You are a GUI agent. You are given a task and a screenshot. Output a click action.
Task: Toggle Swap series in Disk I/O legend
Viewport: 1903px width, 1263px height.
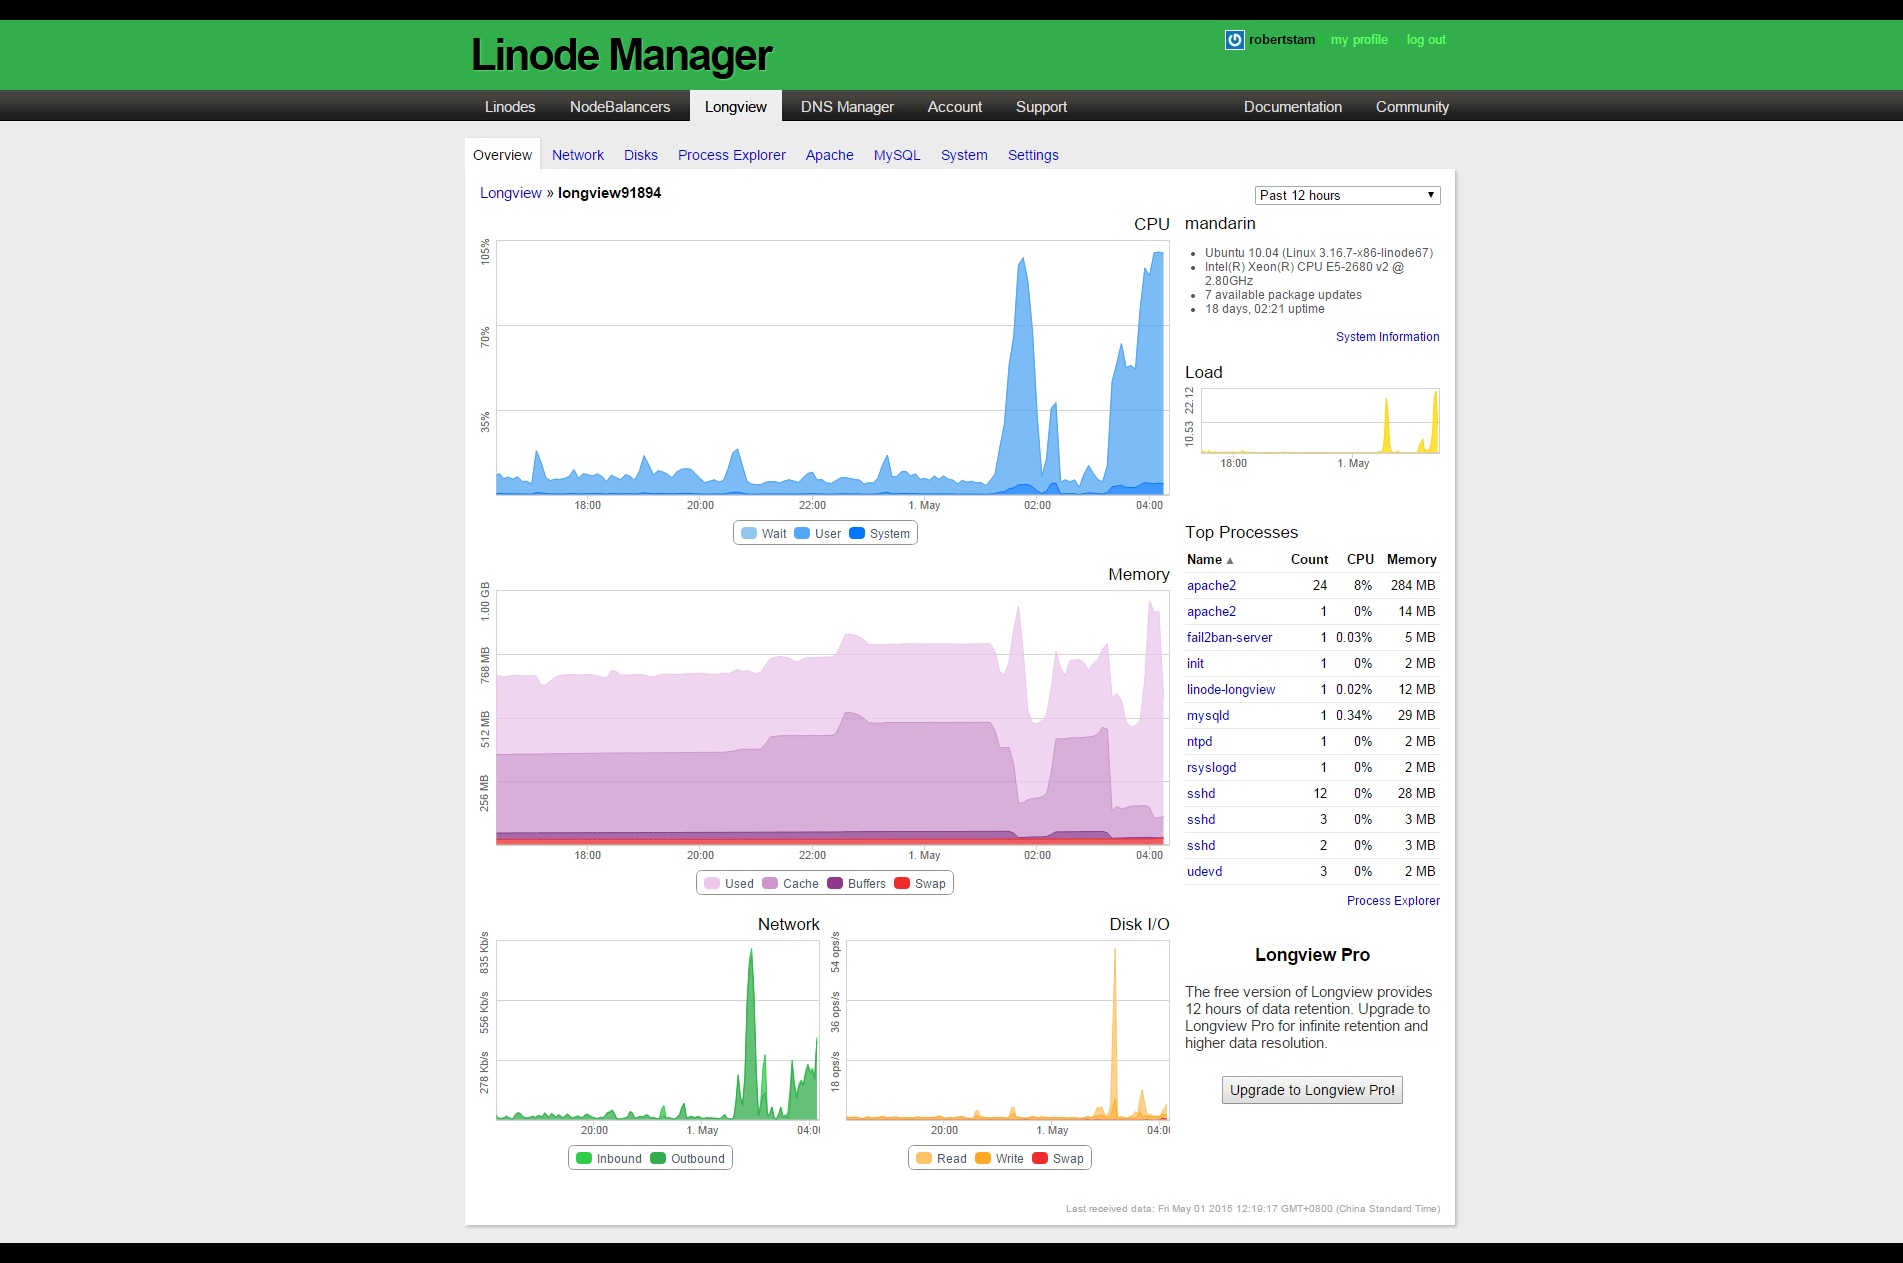(x=1058, y=1159)
